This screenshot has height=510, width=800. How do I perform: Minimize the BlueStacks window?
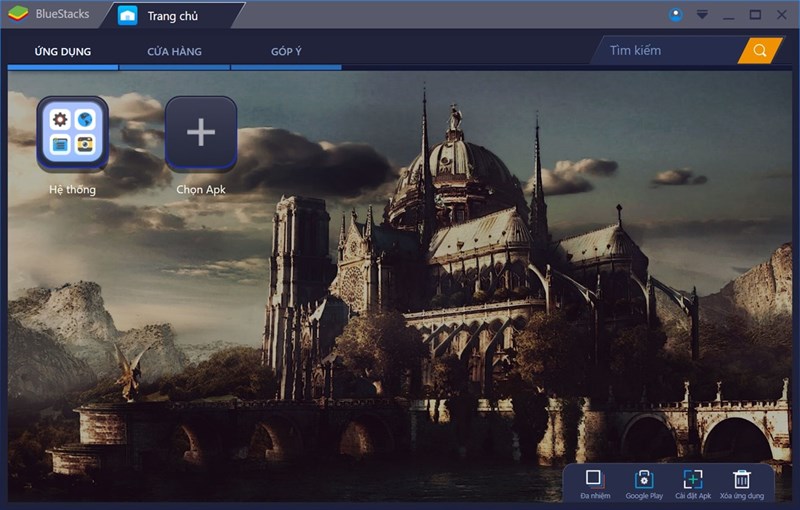click(x=729, y=15)
